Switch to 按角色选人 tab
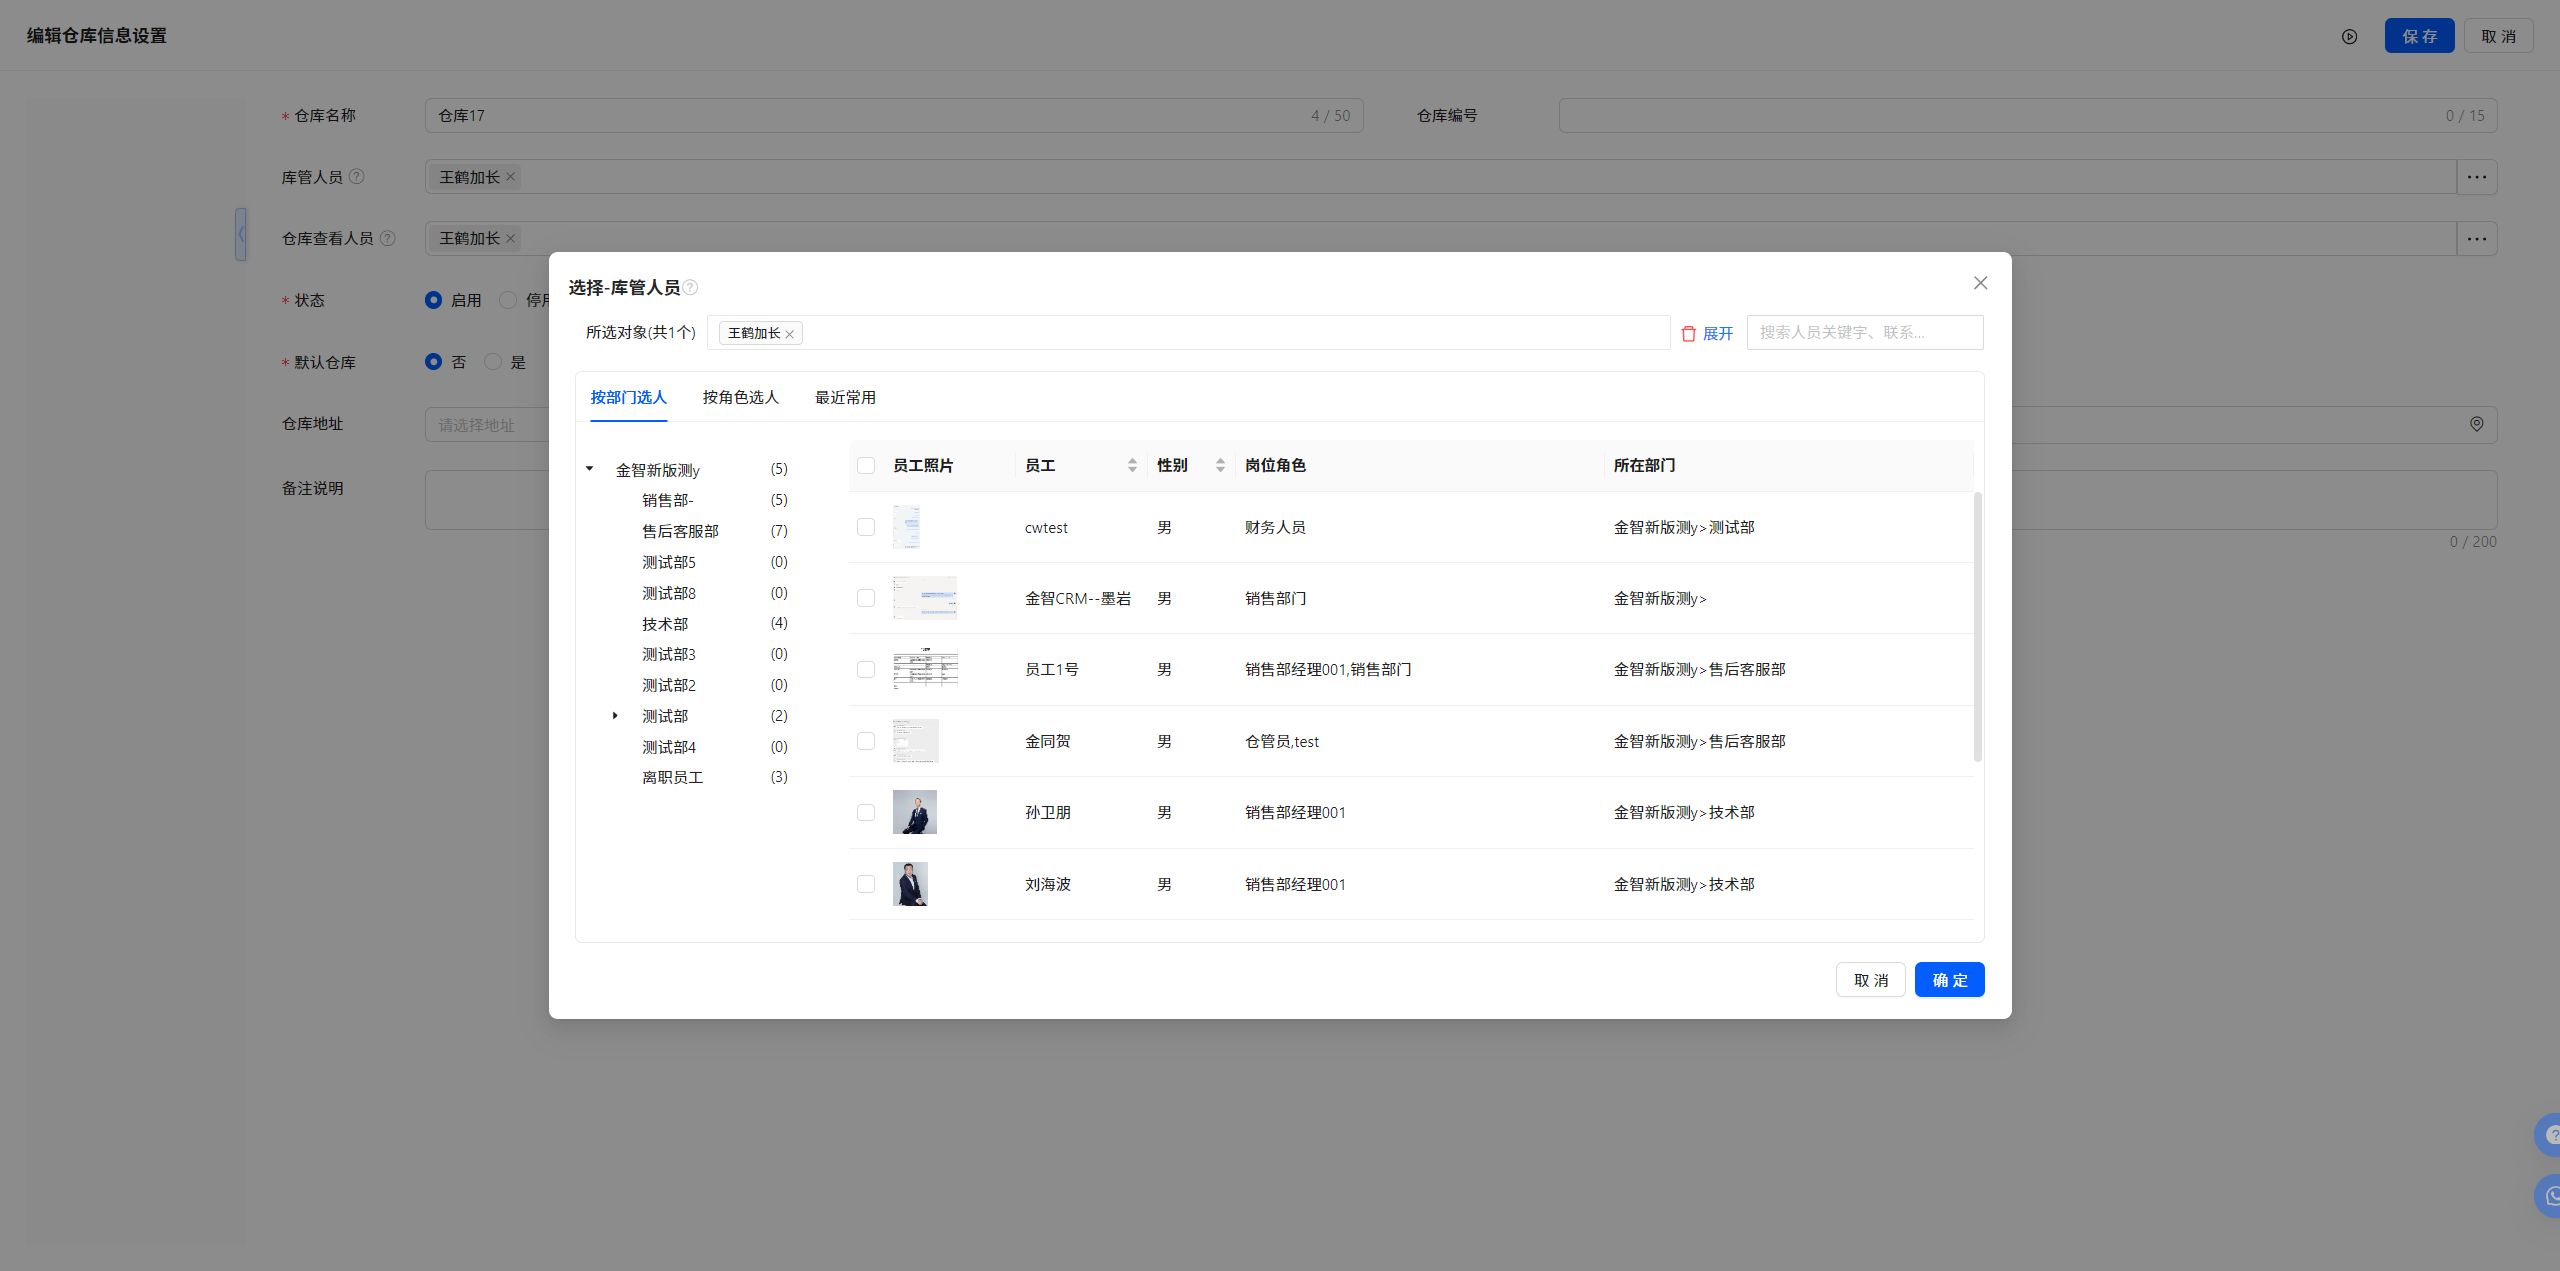Screen dimensions: 2560x1271 tap(740, 397)
